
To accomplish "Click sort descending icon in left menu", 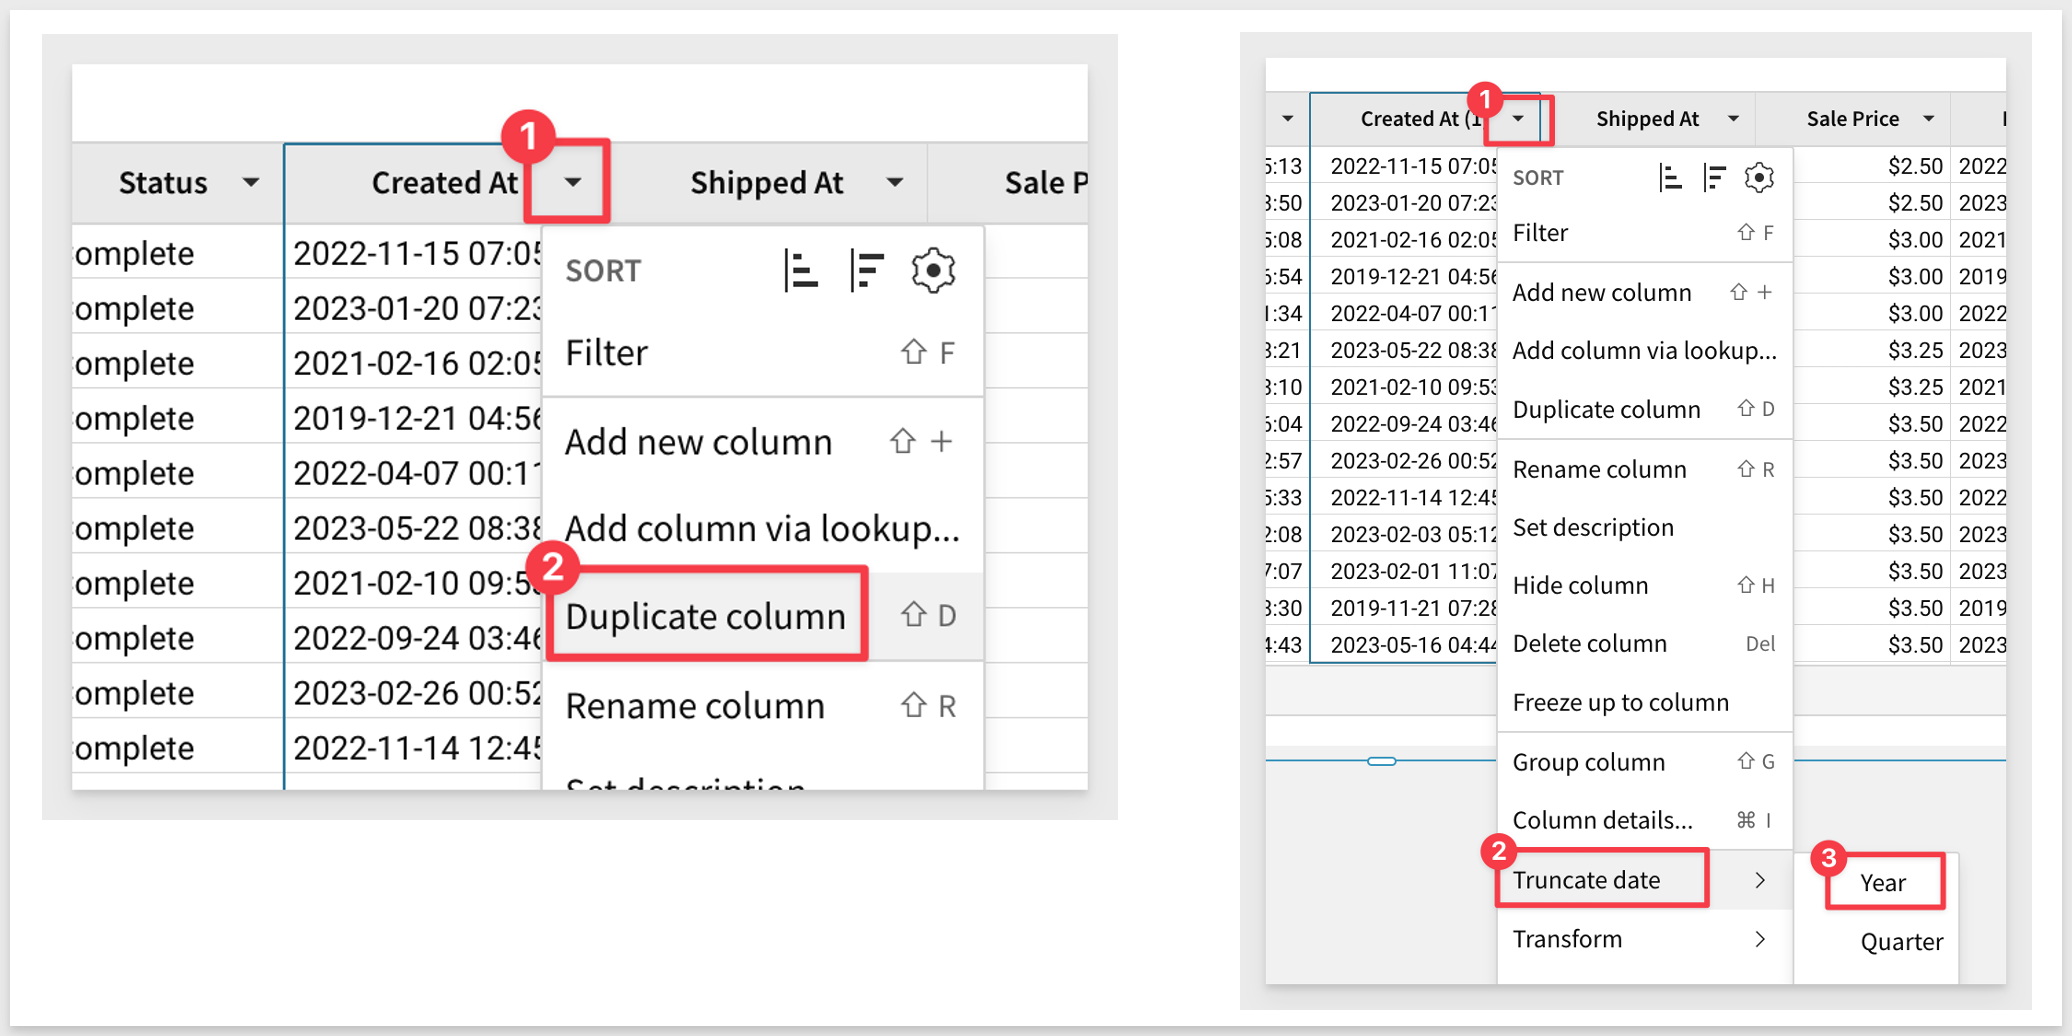I will [867, 271].
